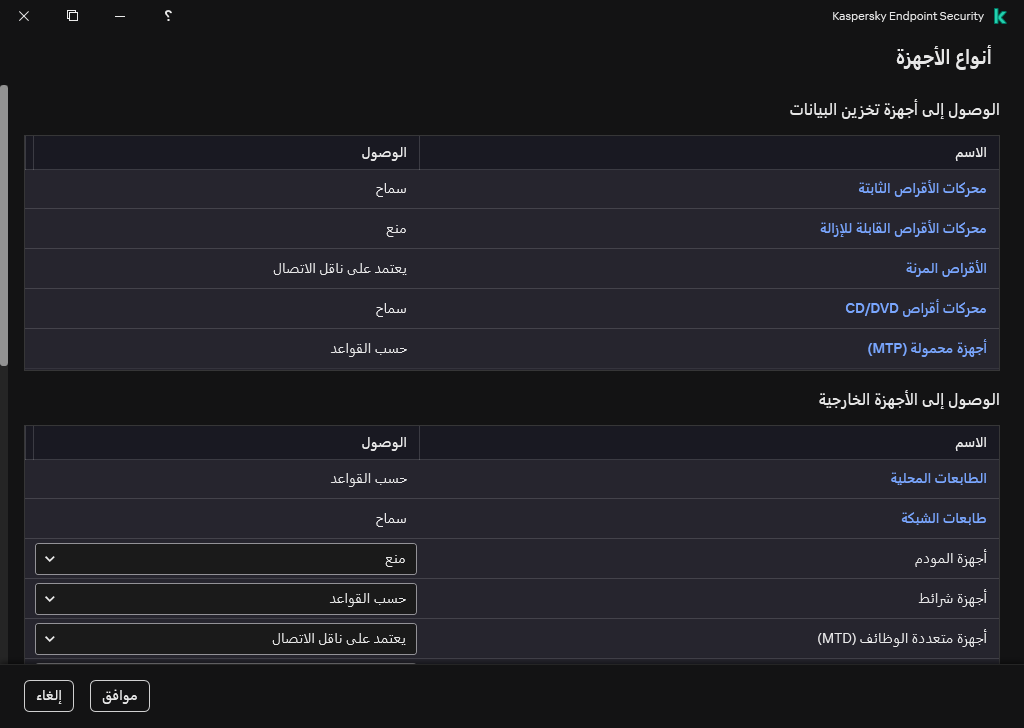Open settings for محركات أقراص CD/DVD

917,308
